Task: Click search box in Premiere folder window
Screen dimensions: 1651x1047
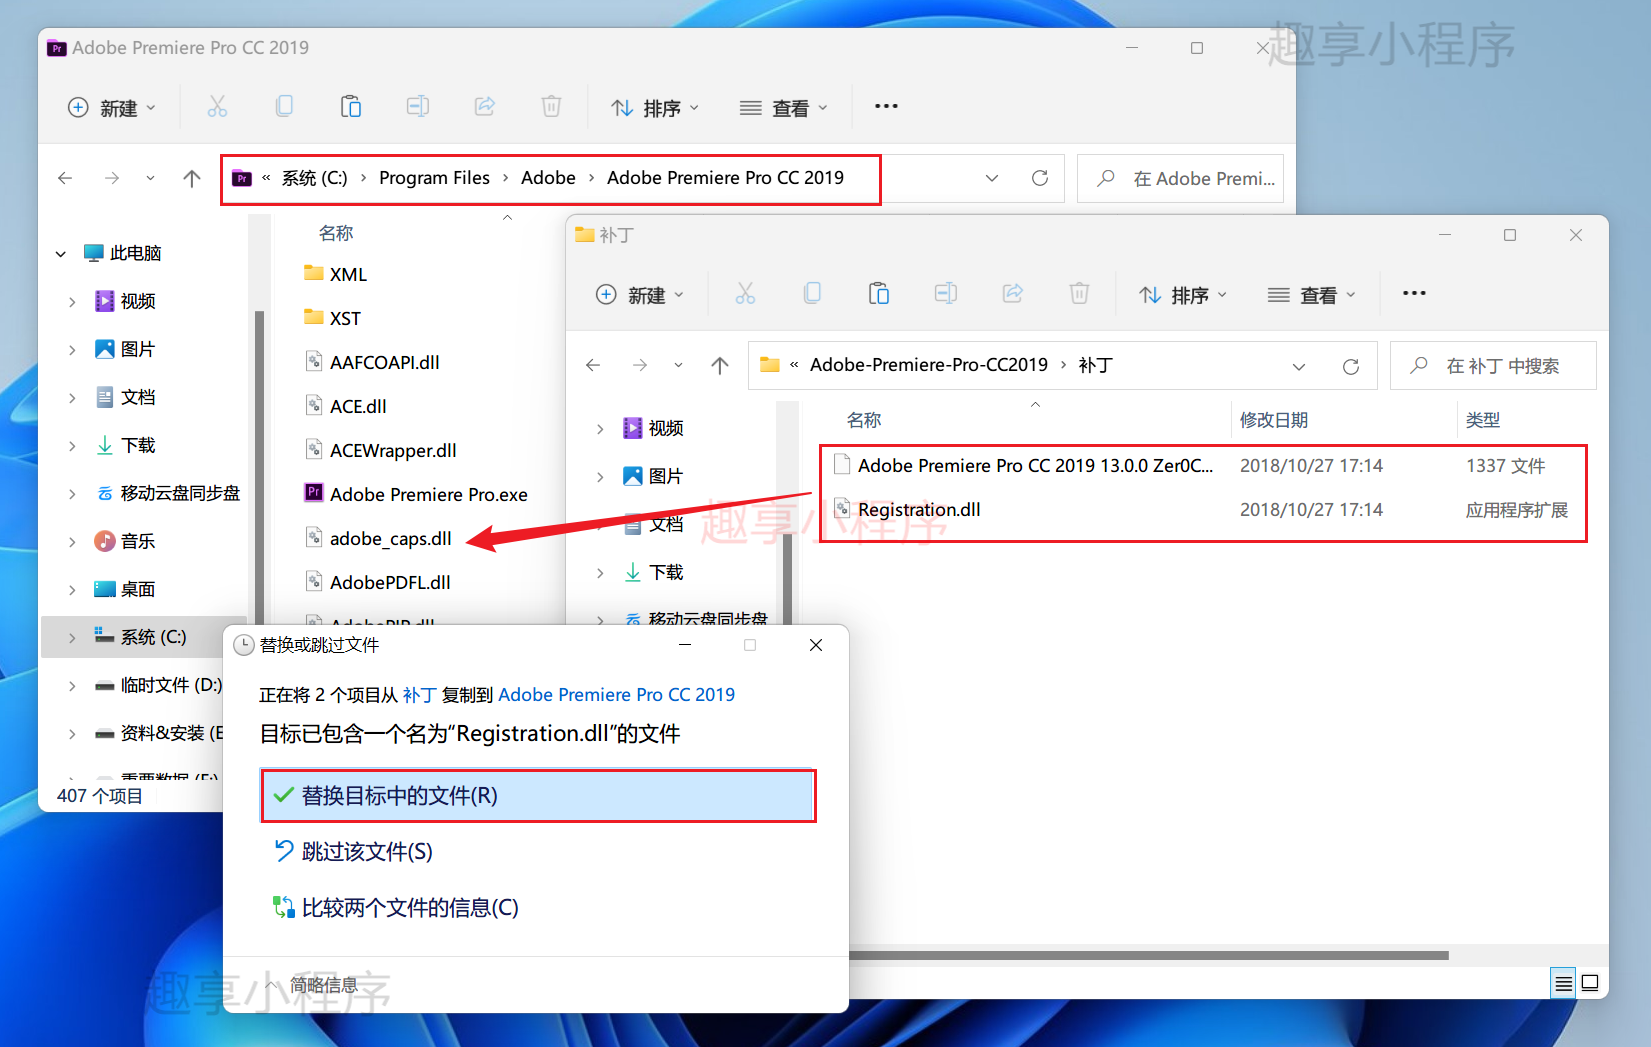Action: [1180, 178]
